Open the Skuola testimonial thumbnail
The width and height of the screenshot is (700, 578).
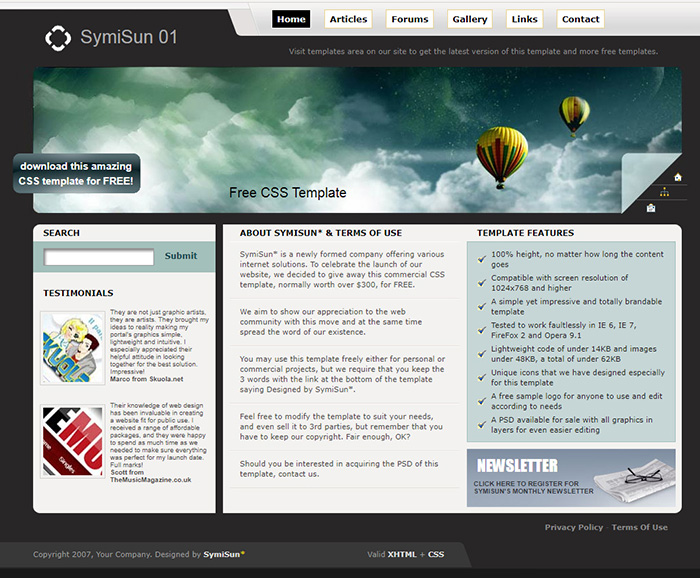(73, 348)
